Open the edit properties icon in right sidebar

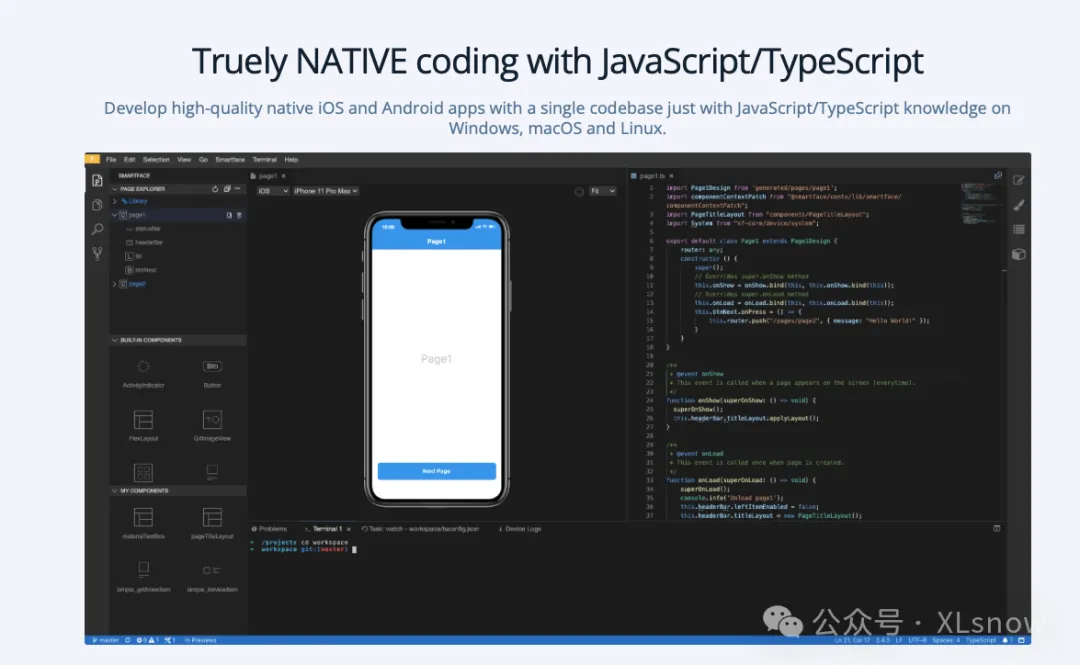click(x=1019, y=181)
